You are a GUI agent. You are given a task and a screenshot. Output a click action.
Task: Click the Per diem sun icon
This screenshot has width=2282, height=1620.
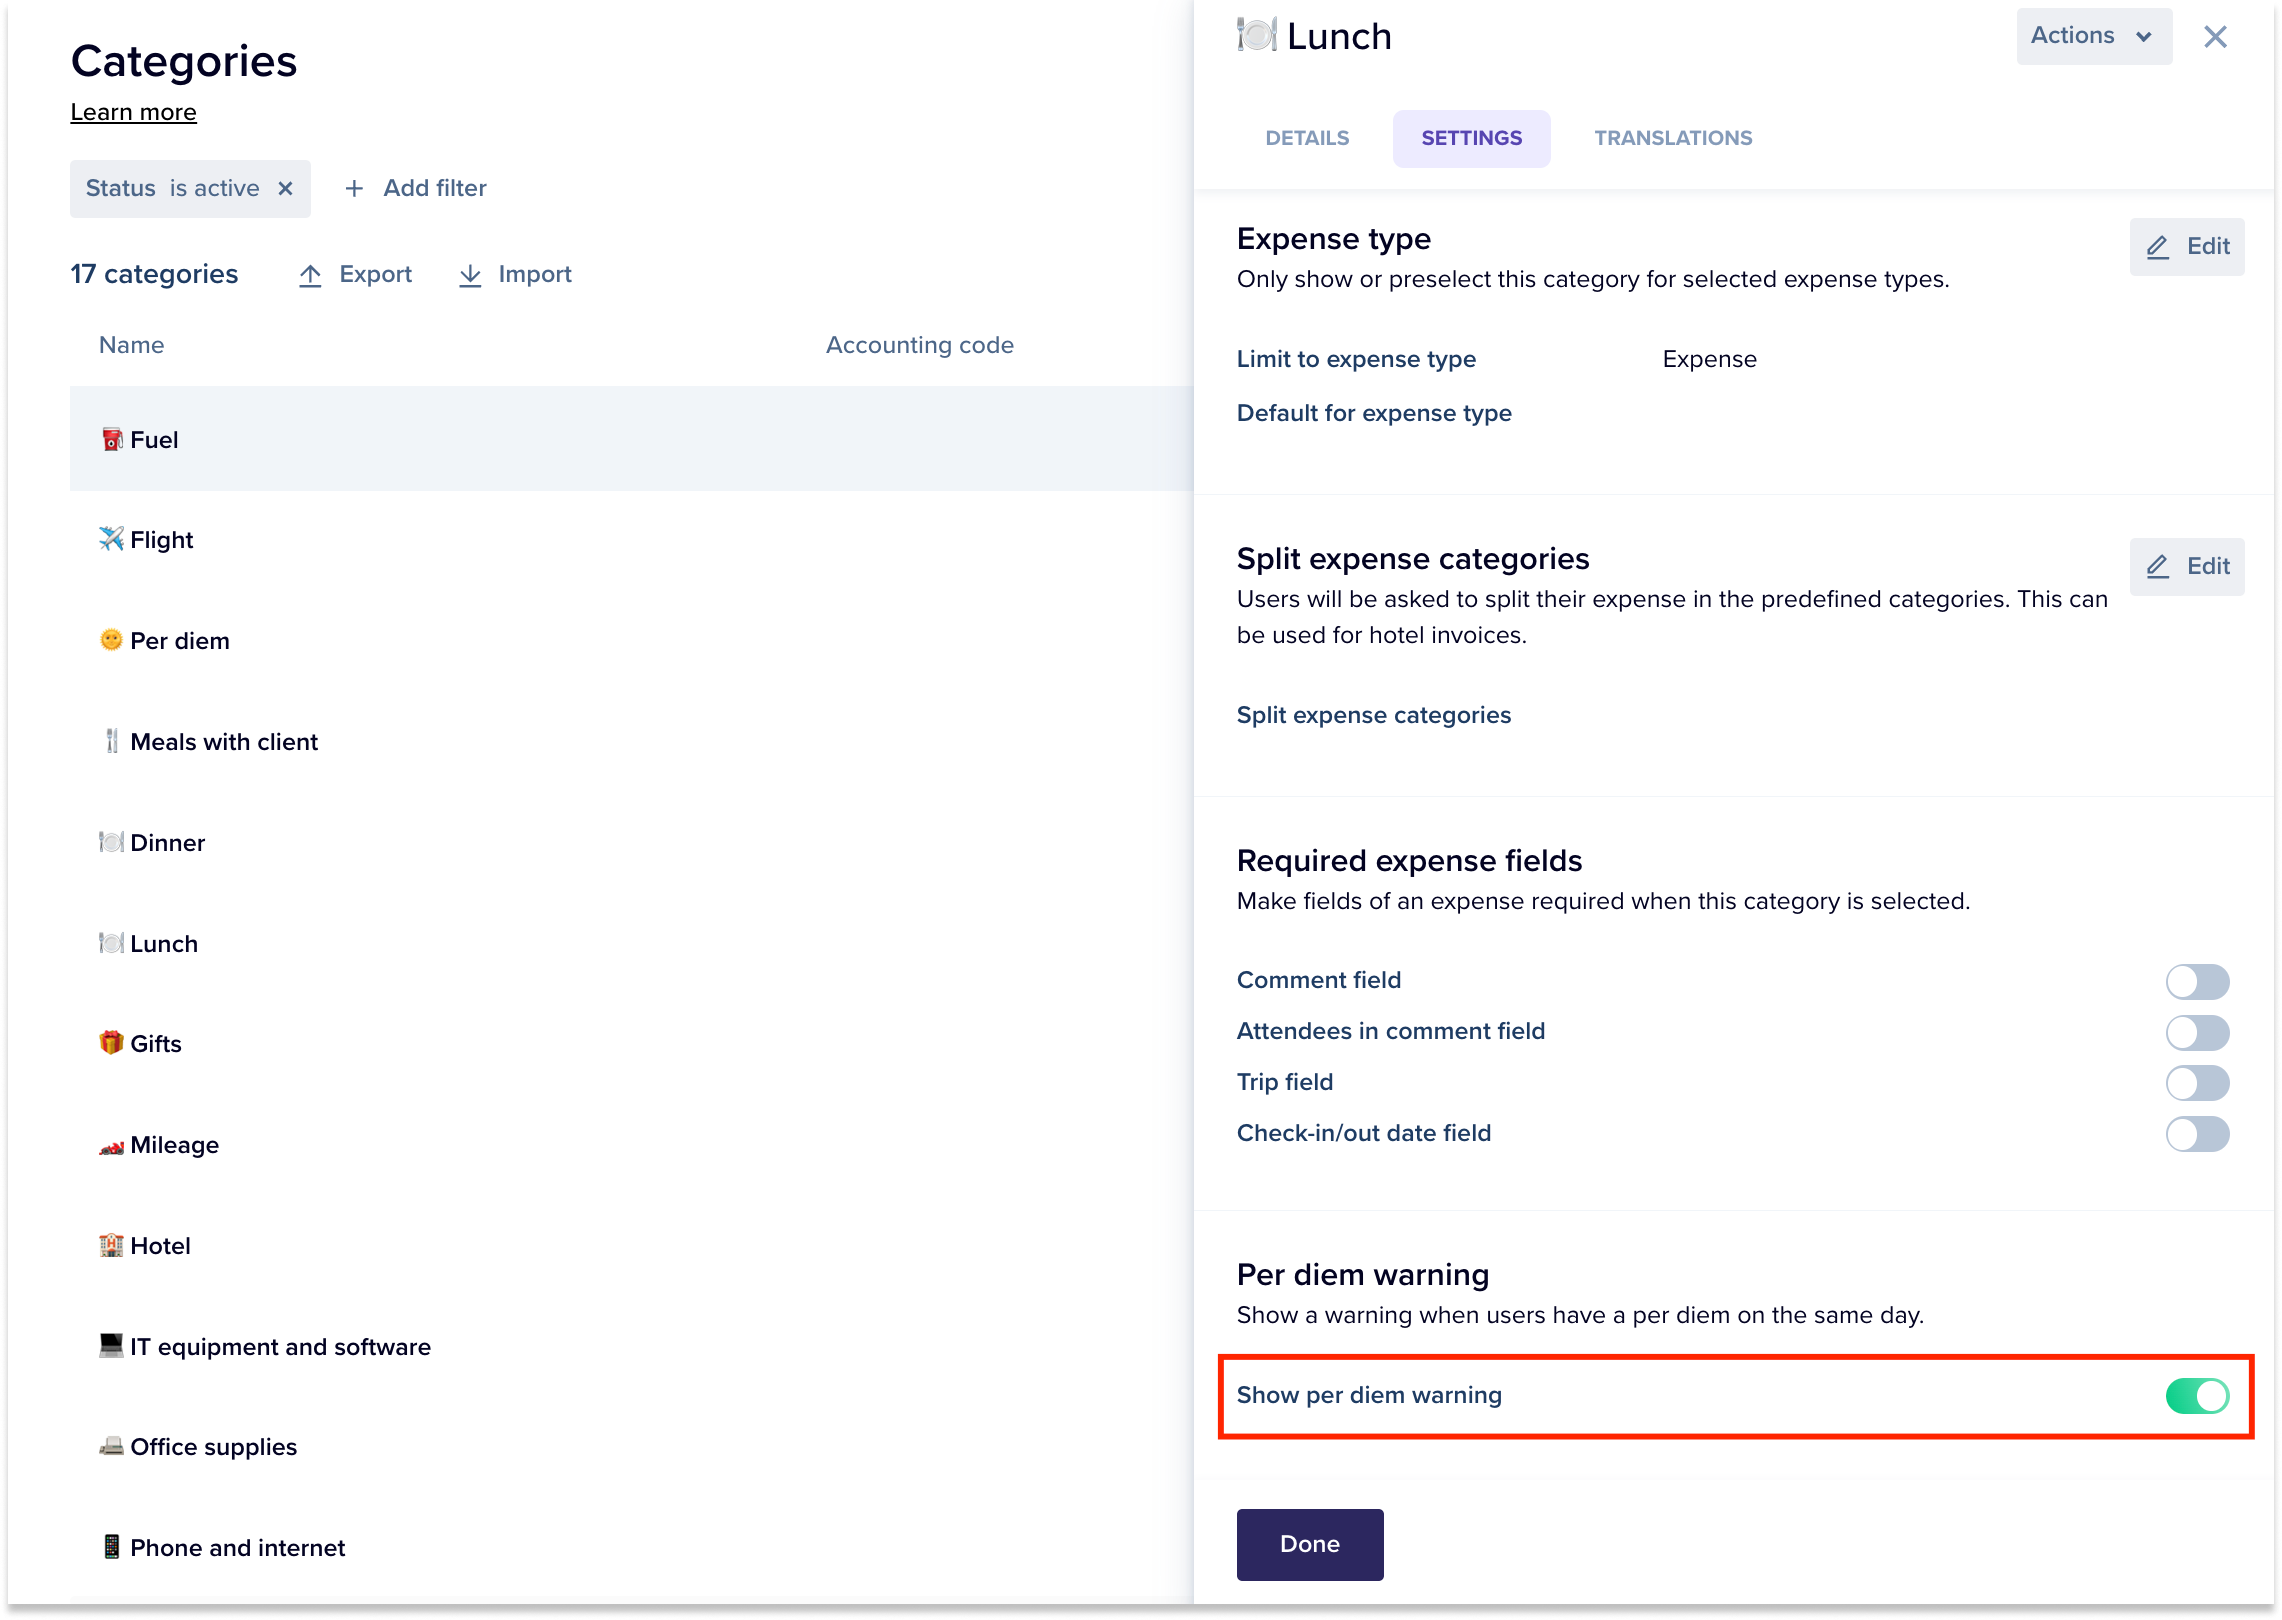(x=112, y=640)
